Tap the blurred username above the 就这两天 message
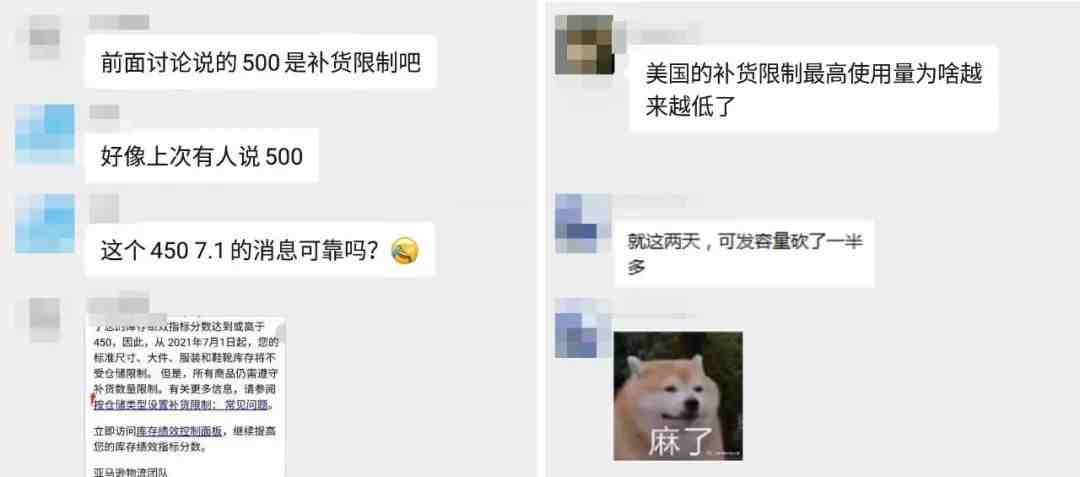 click(x=651, y=202)
